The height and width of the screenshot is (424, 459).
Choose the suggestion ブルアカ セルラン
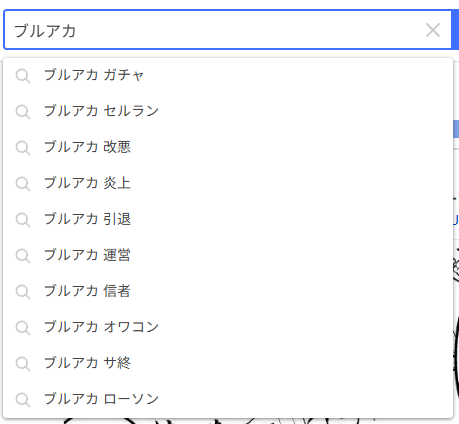(x=228, y=111)
